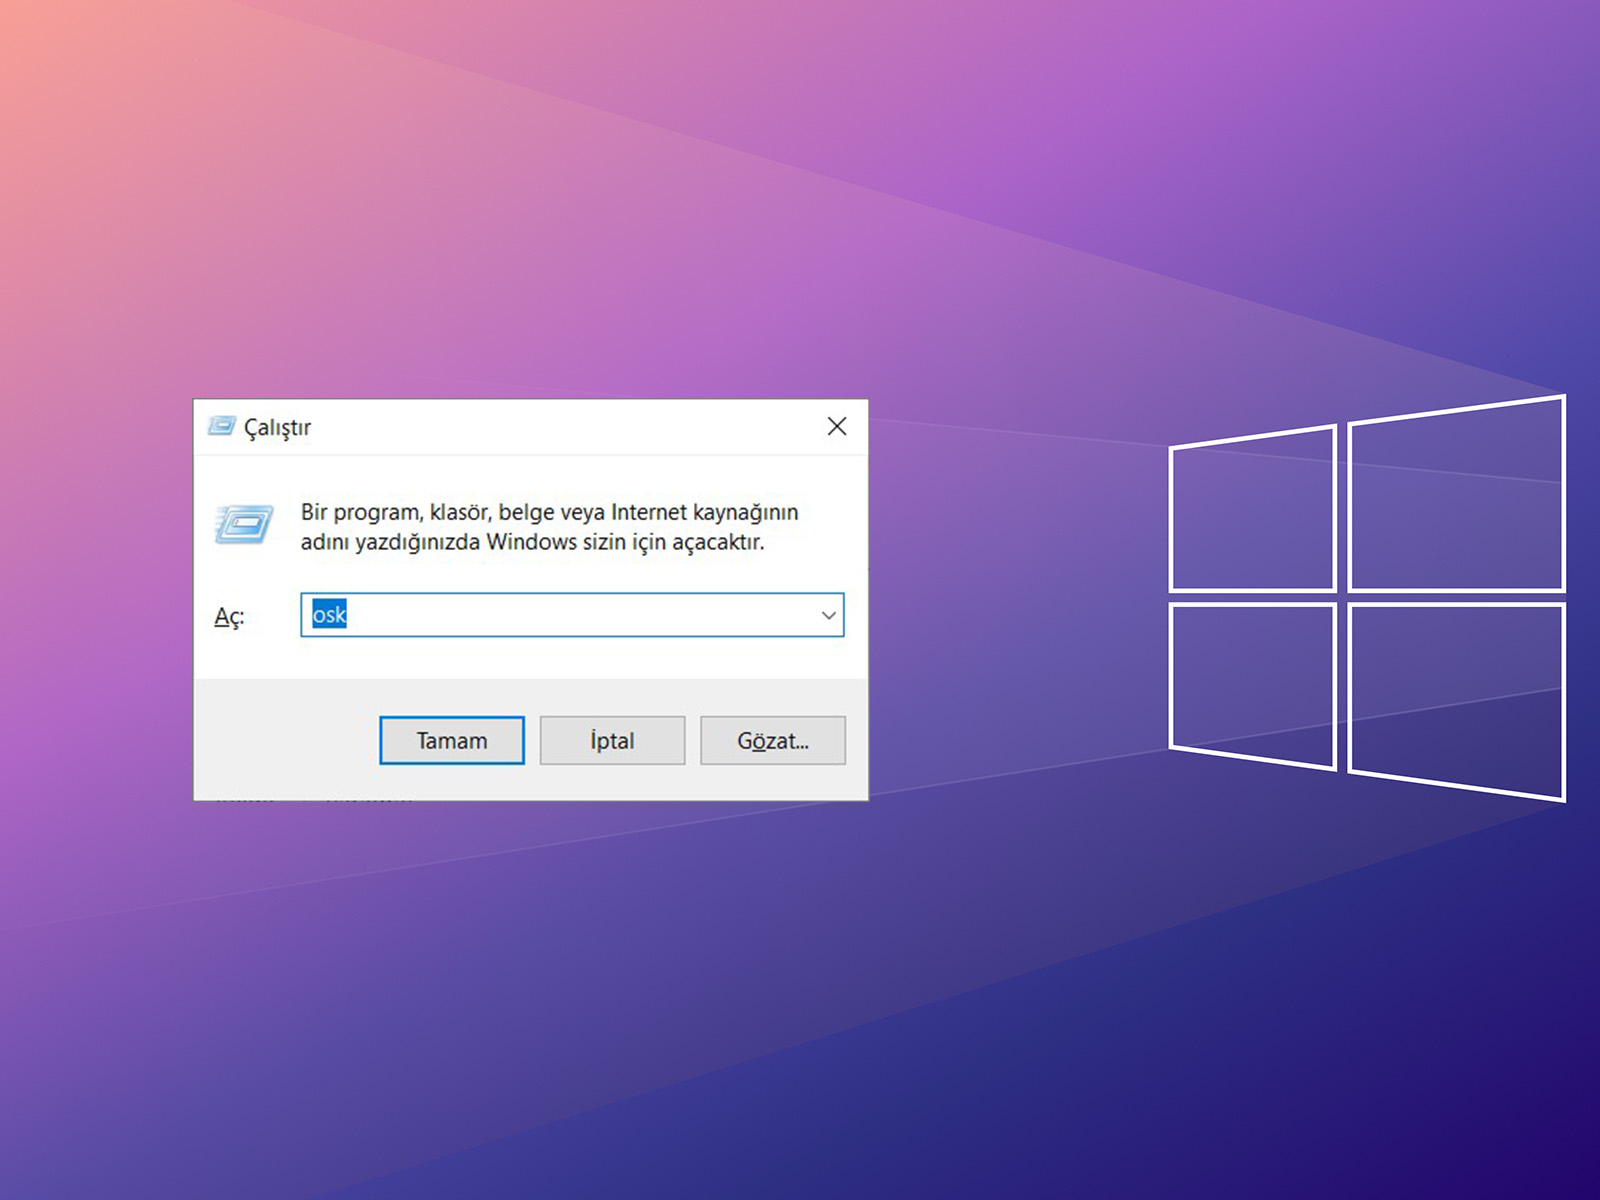The image size is (1600, 1200).
Task: Cancel with the İptal button
Action: [612, 740]
